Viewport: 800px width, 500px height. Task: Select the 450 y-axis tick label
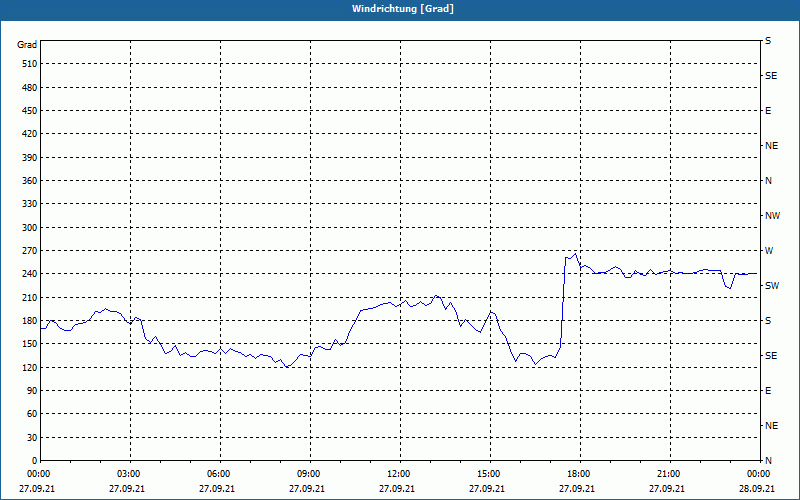click(x=29, y=111)
